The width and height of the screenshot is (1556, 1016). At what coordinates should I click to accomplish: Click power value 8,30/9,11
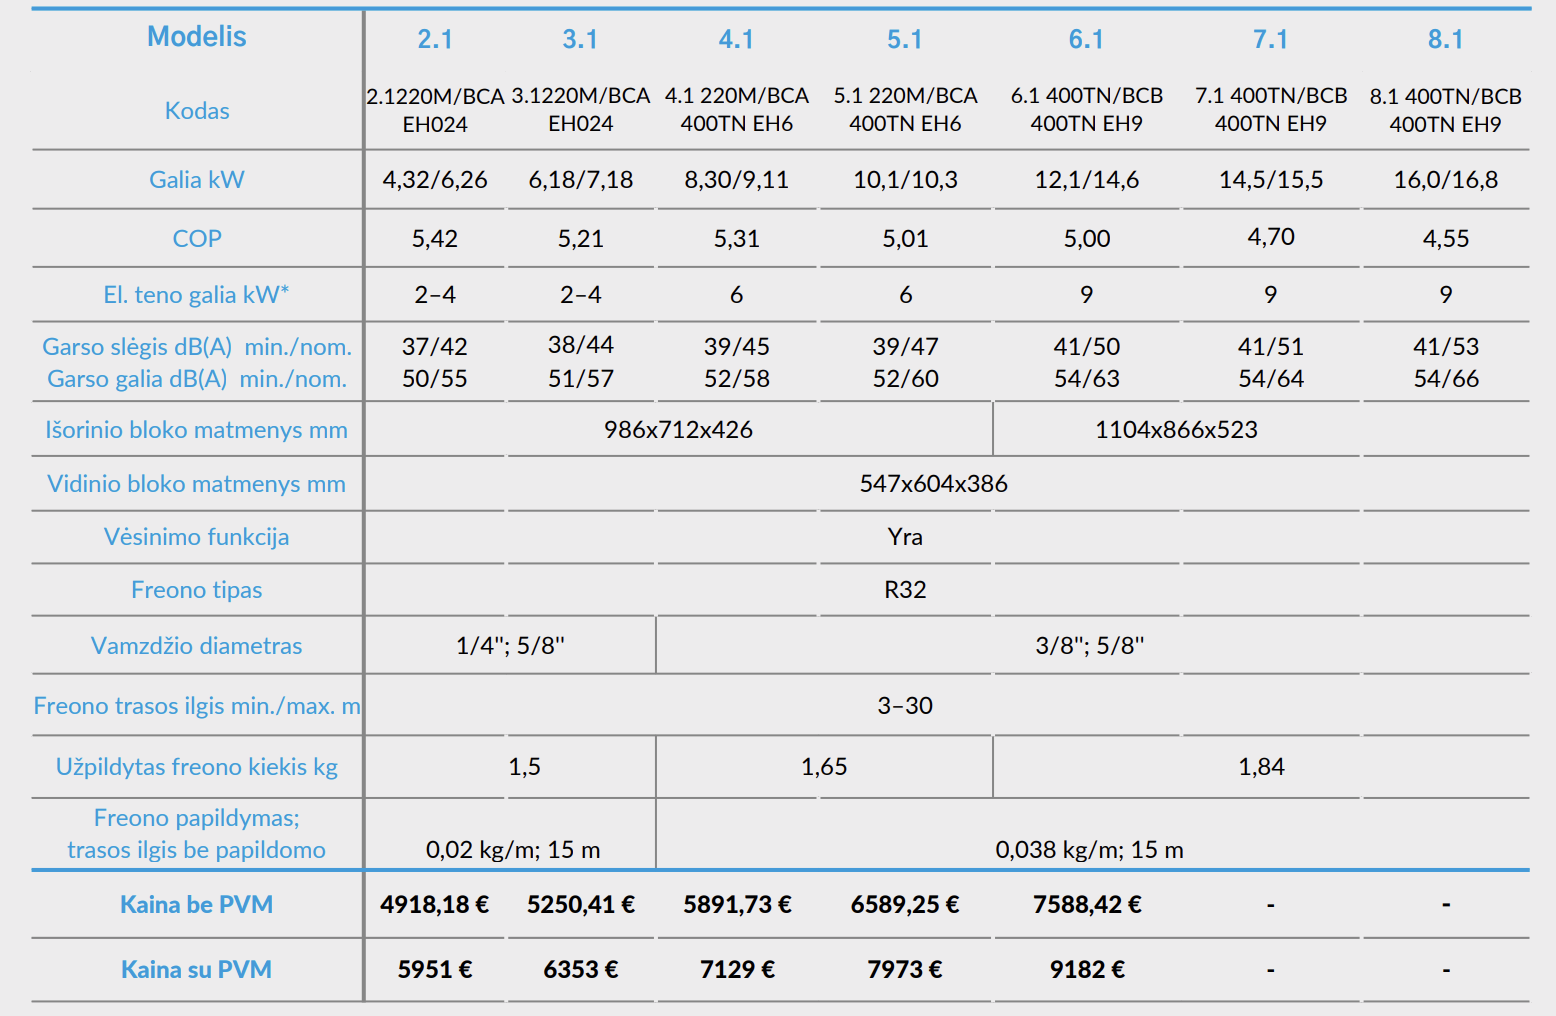click(x=737, y=180)
